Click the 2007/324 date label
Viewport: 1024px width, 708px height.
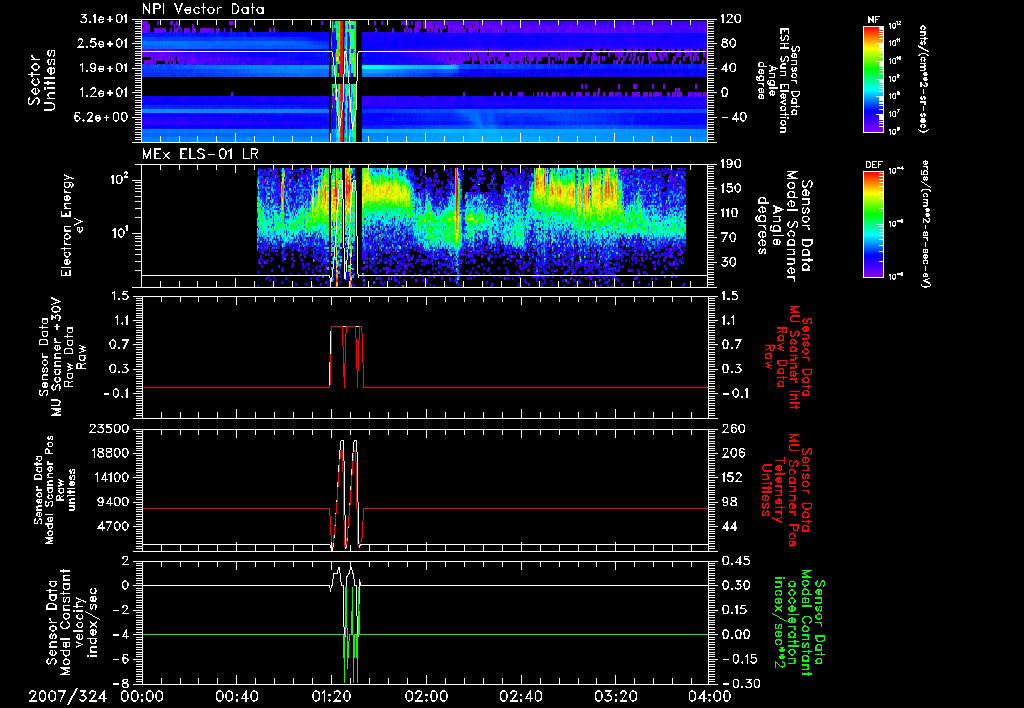click(x=67, y=696)
